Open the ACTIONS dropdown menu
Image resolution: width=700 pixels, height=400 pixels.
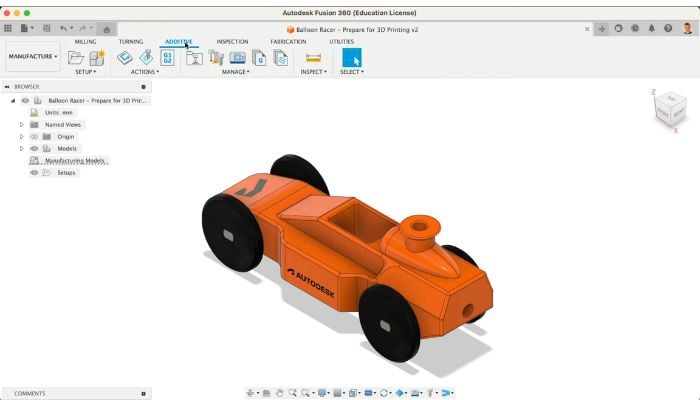click(x=145, y=72)
